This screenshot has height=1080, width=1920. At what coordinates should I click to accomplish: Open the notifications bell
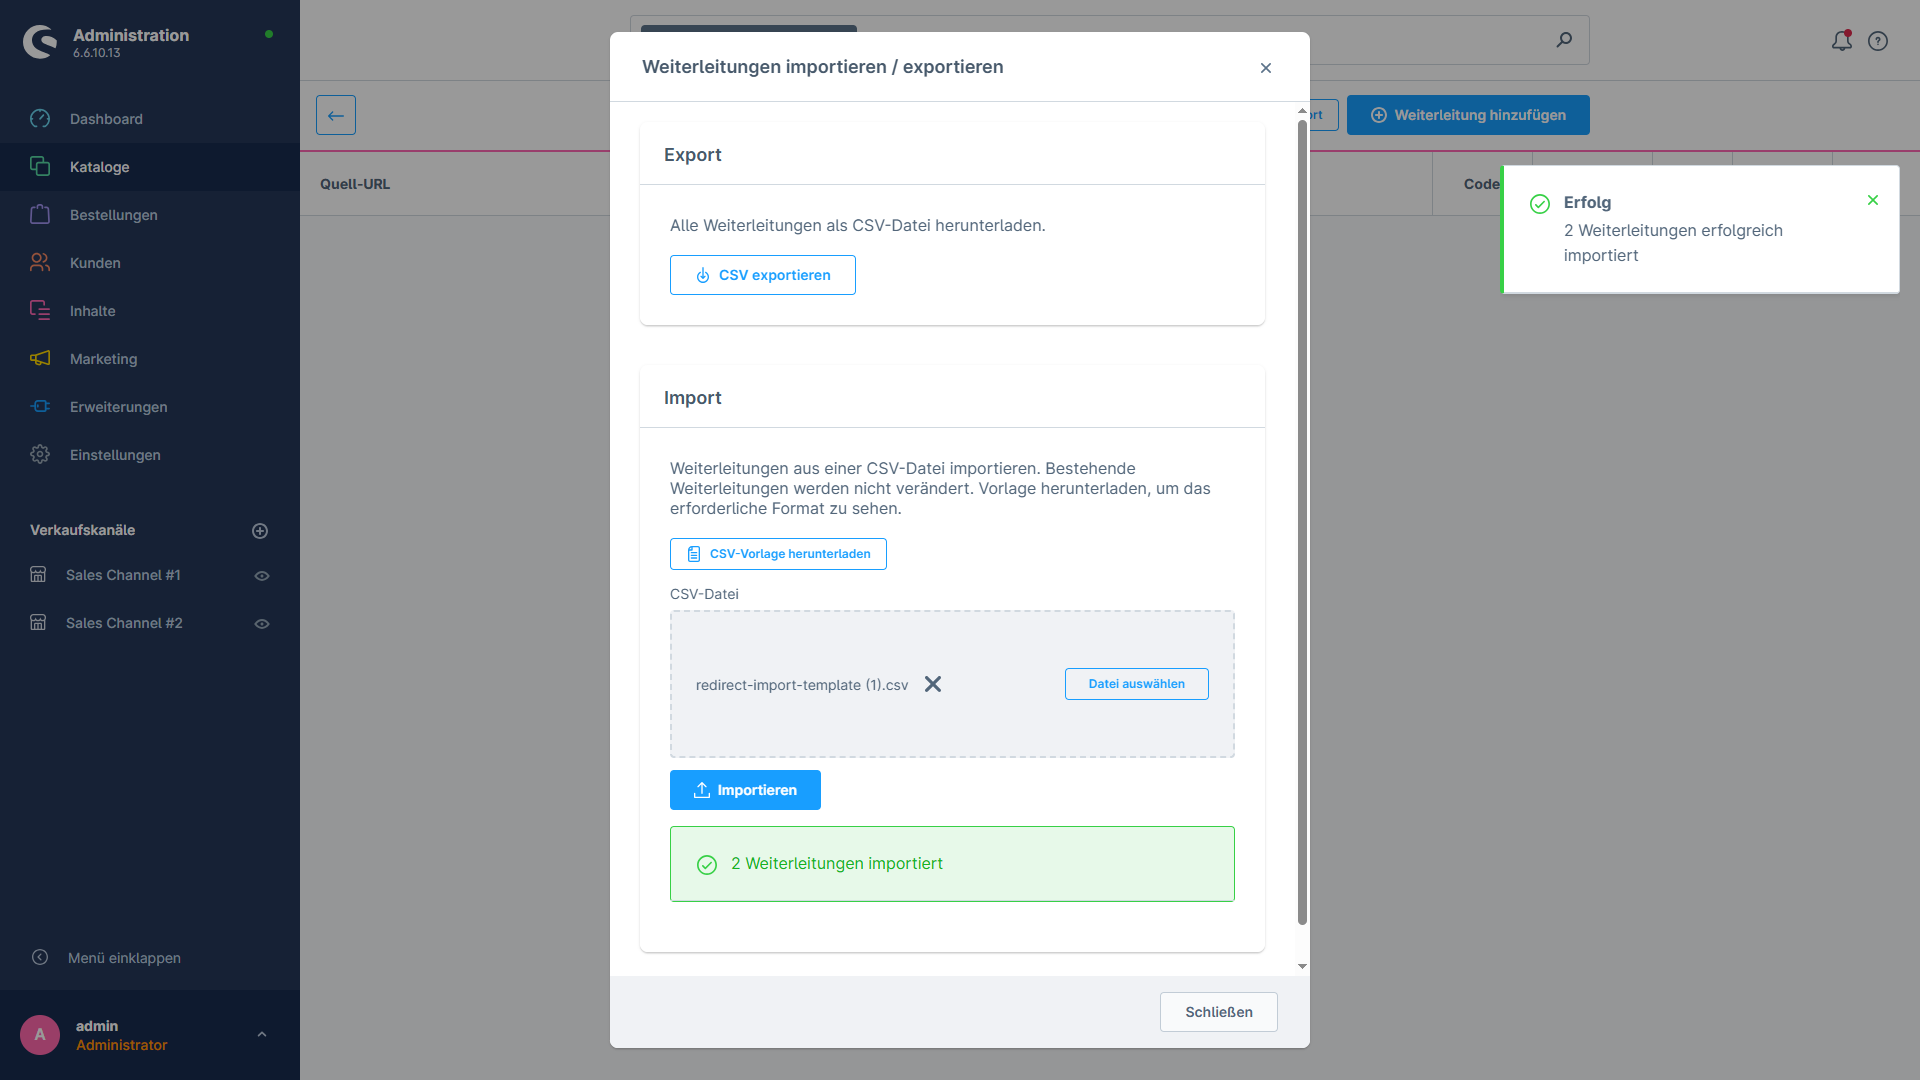(x=1842, y=40)
